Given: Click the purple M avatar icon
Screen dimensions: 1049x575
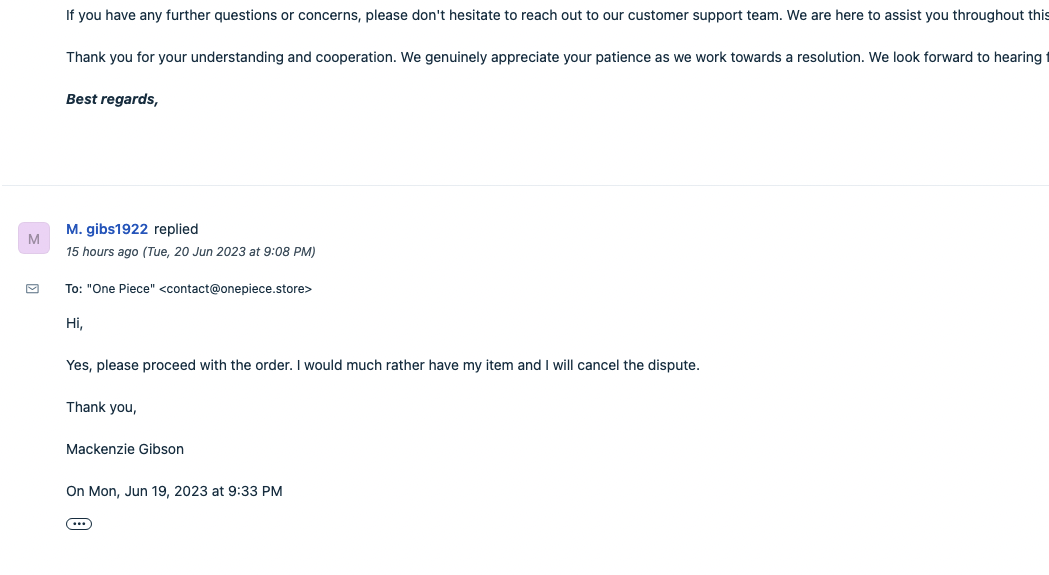Looking at the screenshot, I should (x=34, y=239).
